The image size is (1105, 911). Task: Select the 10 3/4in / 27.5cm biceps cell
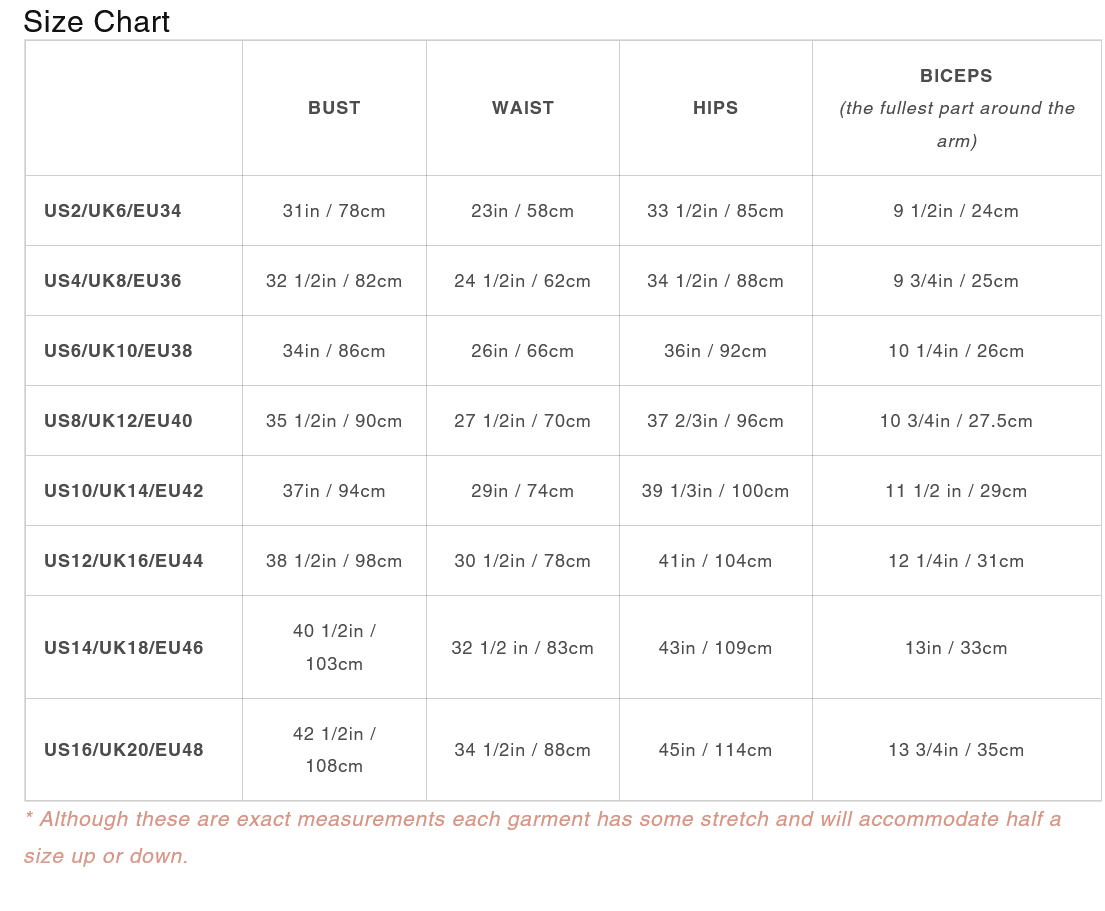click(x=956, y=421)
